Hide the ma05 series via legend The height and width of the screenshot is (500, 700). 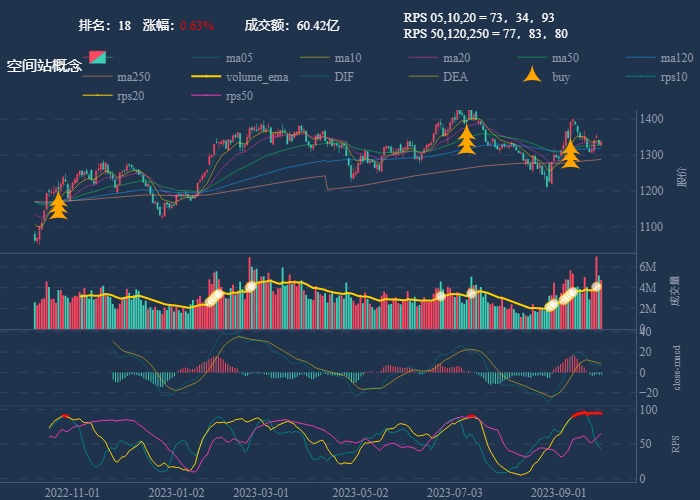pos(239,57)
